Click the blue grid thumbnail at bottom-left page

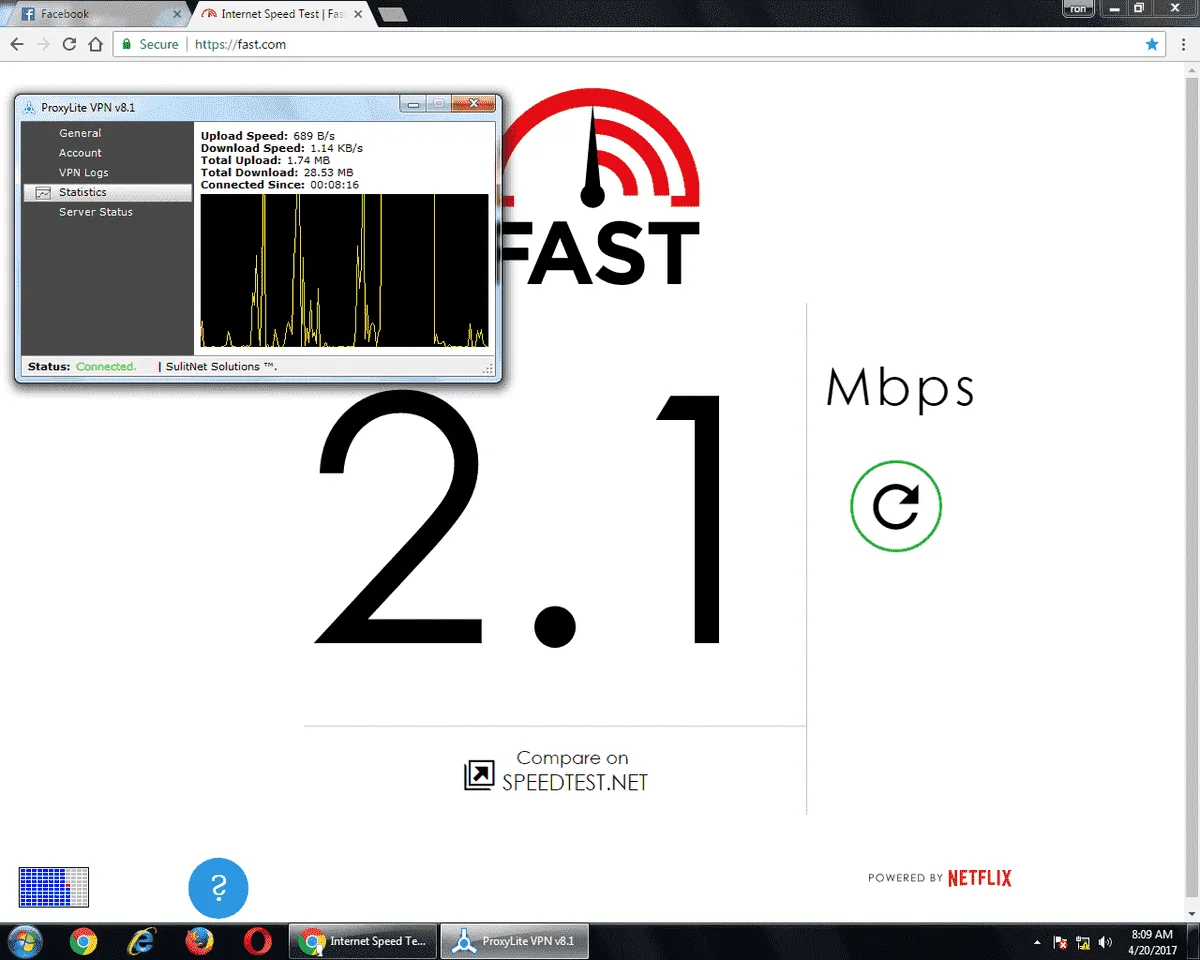(x=54, y=887)
